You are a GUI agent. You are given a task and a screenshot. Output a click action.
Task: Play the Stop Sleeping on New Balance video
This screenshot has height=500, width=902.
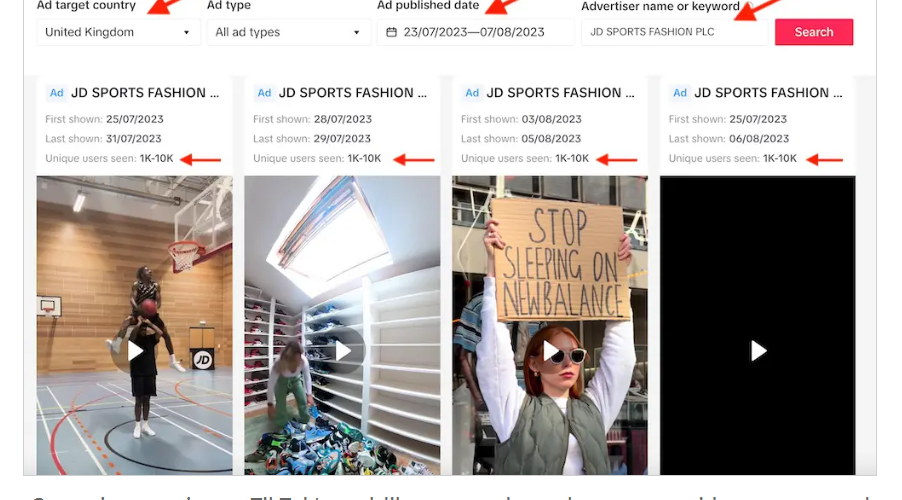(x=550, y=350)
